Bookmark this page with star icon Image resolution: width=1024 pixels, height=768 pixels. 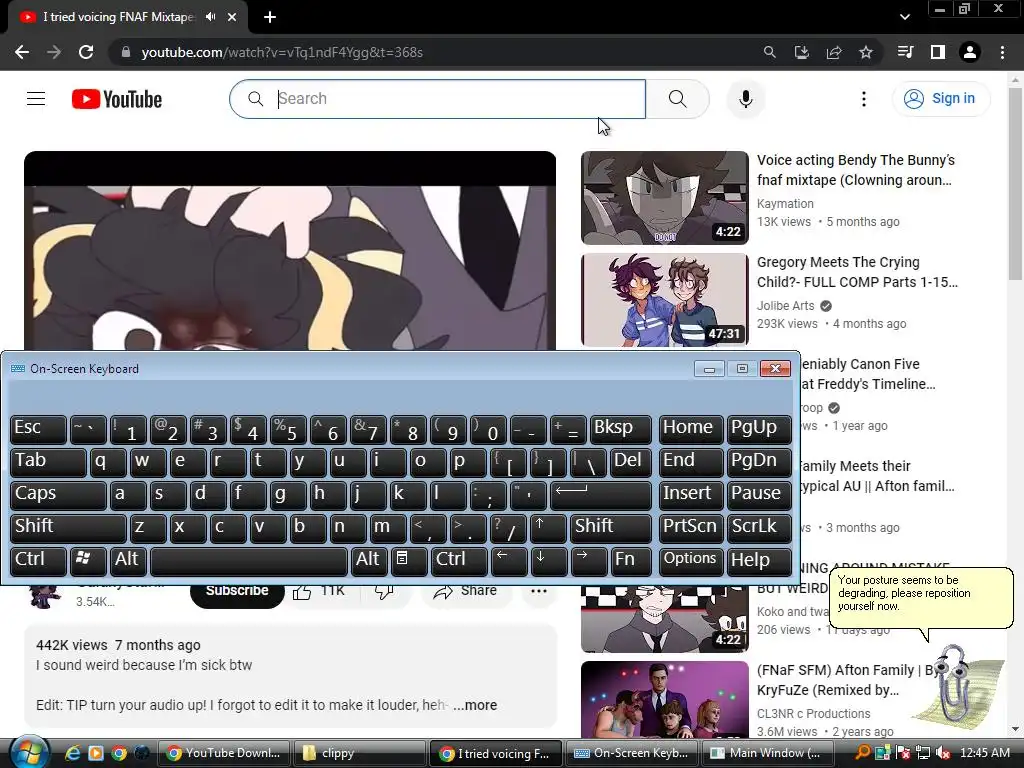pyautogui.click(x=866, y=52)
